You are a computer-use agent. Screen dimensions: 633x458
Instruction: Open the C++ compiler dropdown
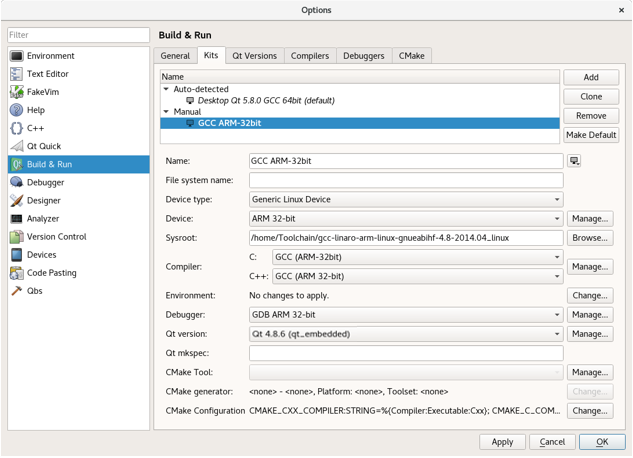click(418, 276)
